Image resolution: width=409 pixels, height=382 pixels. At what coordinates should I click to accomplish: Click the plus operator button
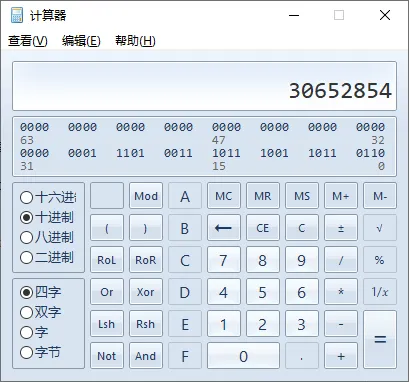pyautogui.click(x=341, y=356)
